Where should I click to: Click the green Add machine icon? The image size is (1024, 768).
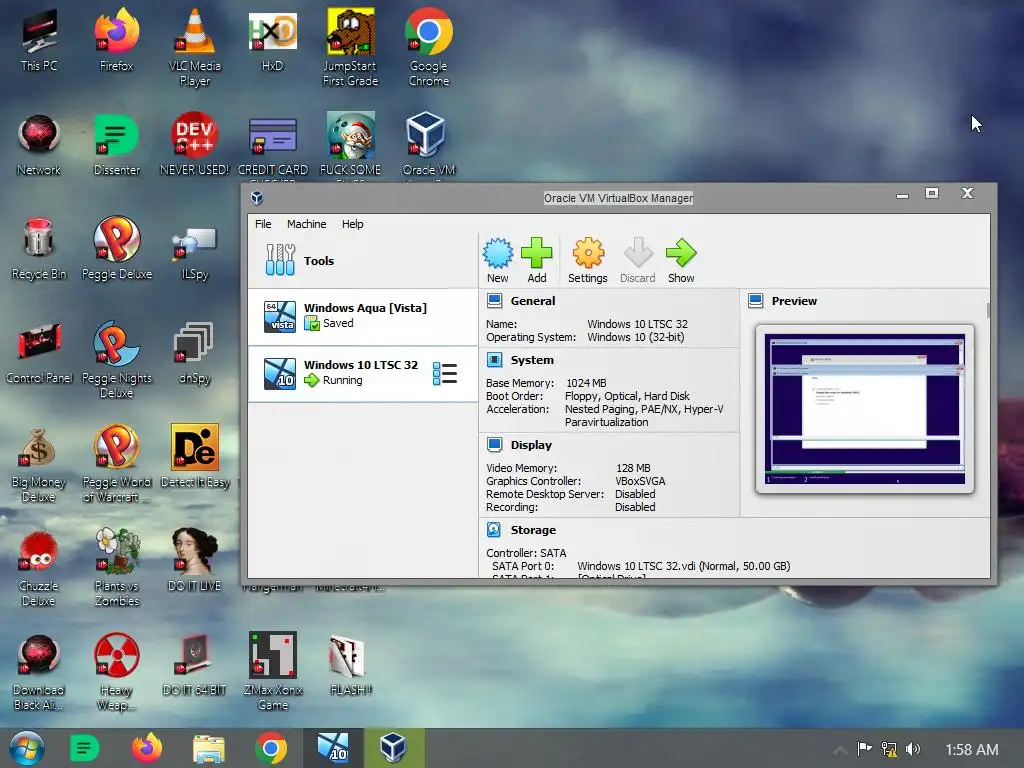point(537,260)
